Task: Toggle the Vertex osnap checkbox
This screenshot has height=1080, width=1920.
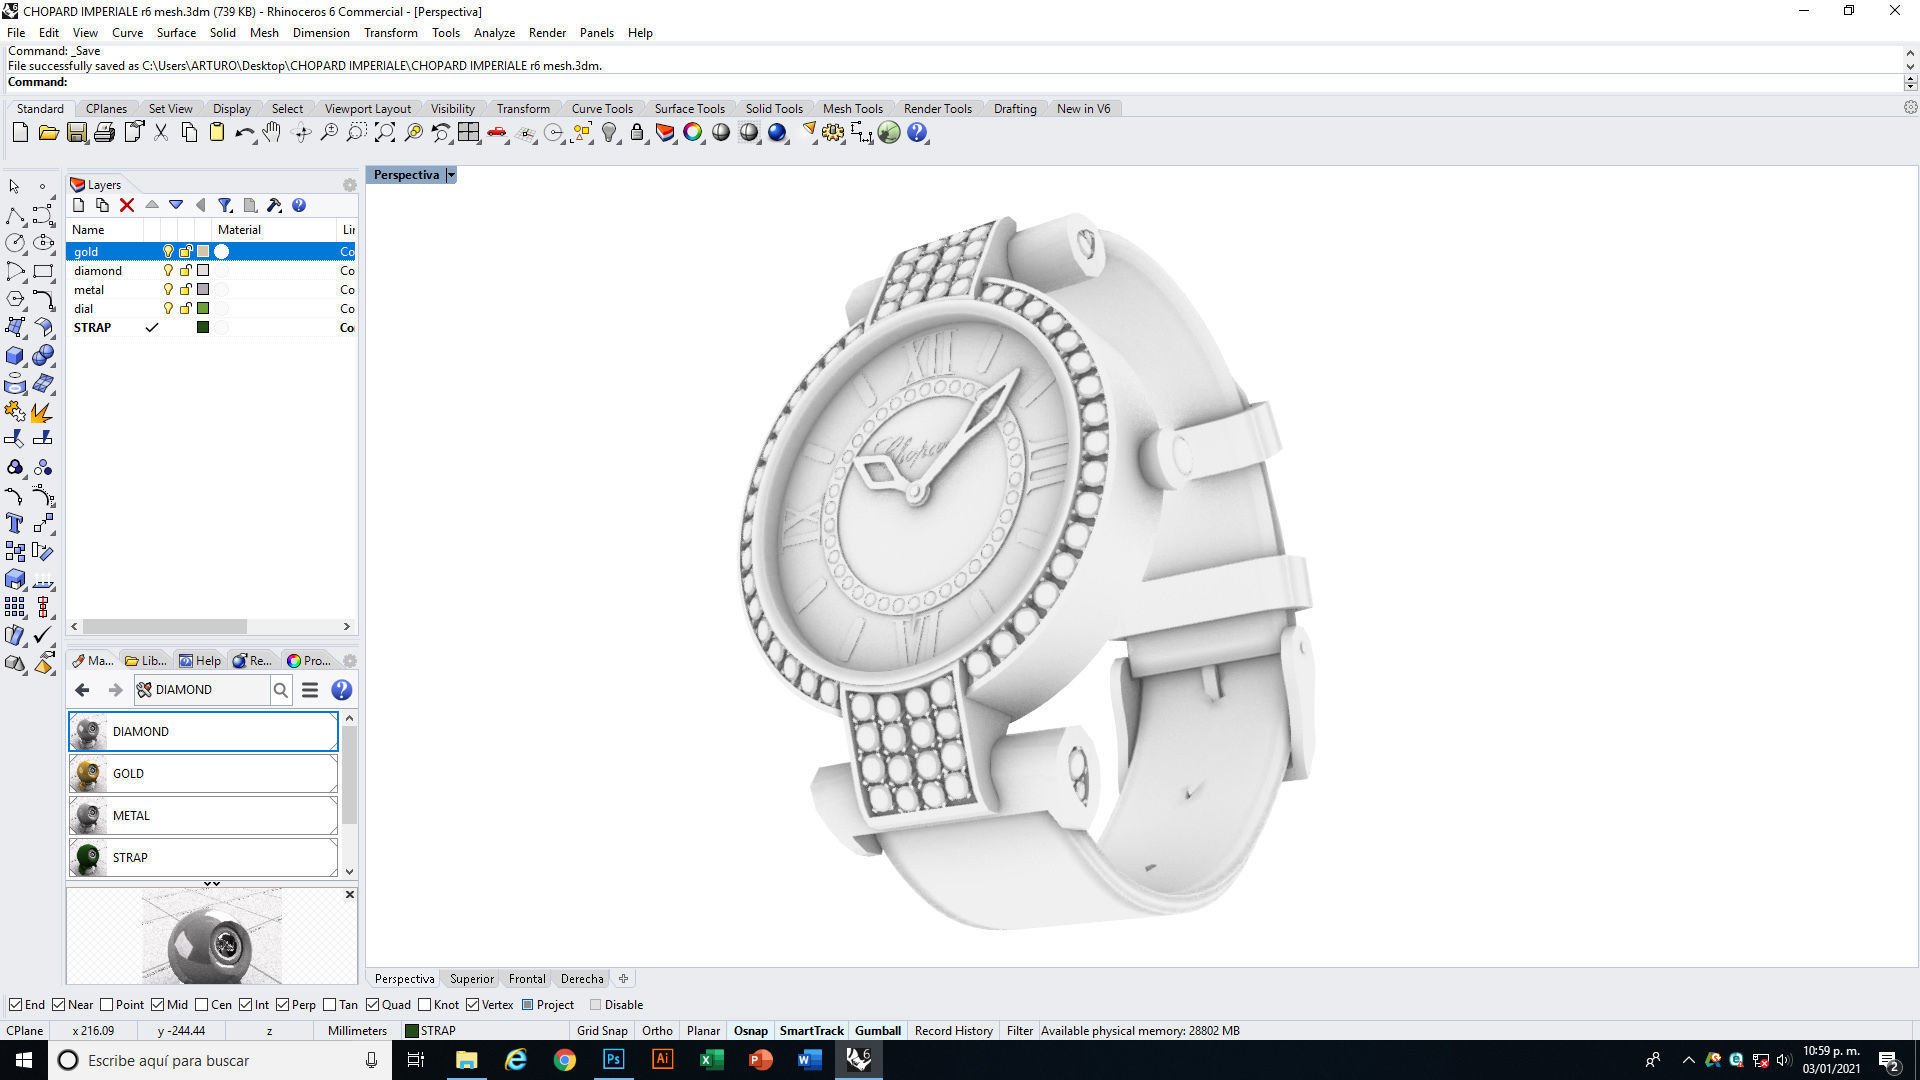Action: coord(472,1005)
